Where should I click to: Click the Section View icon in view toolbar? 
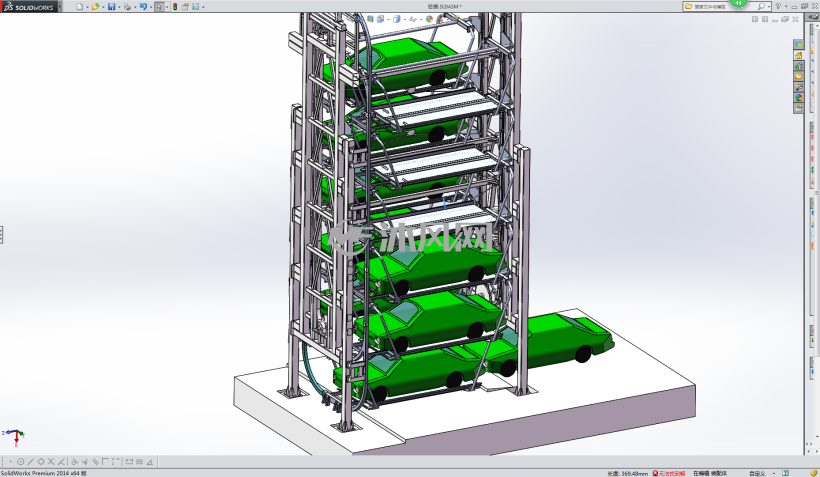pyautogui.click(x=370, y=19)
